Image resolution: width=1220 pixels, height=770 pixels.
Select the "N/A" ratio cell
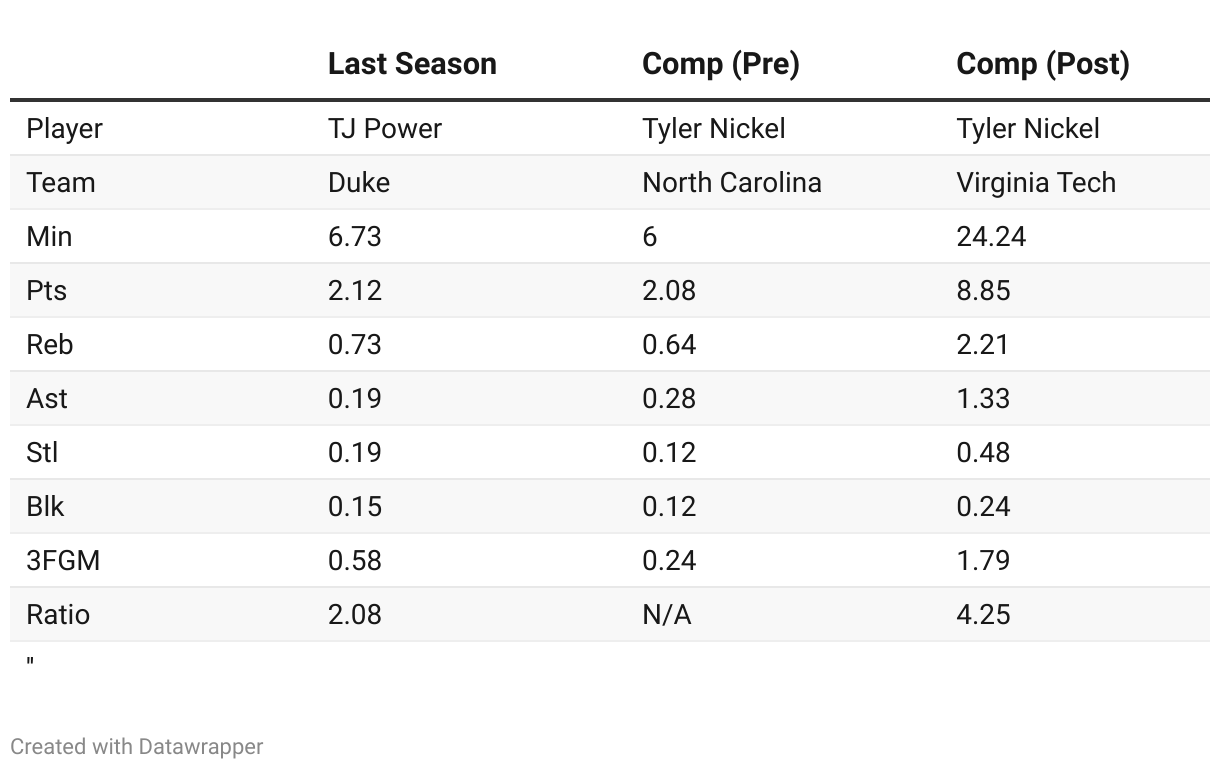[x=666, y=615]
